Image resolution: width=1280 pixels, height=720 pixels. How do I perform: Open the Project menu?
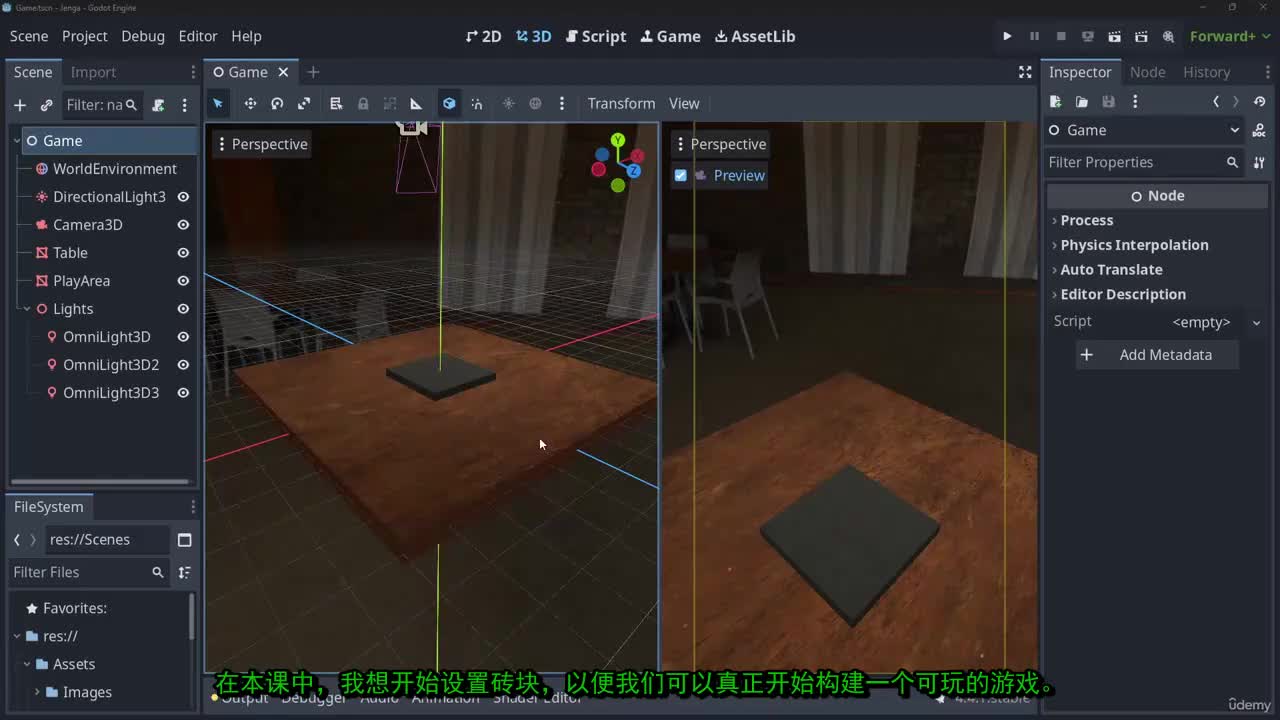[84, 36]
